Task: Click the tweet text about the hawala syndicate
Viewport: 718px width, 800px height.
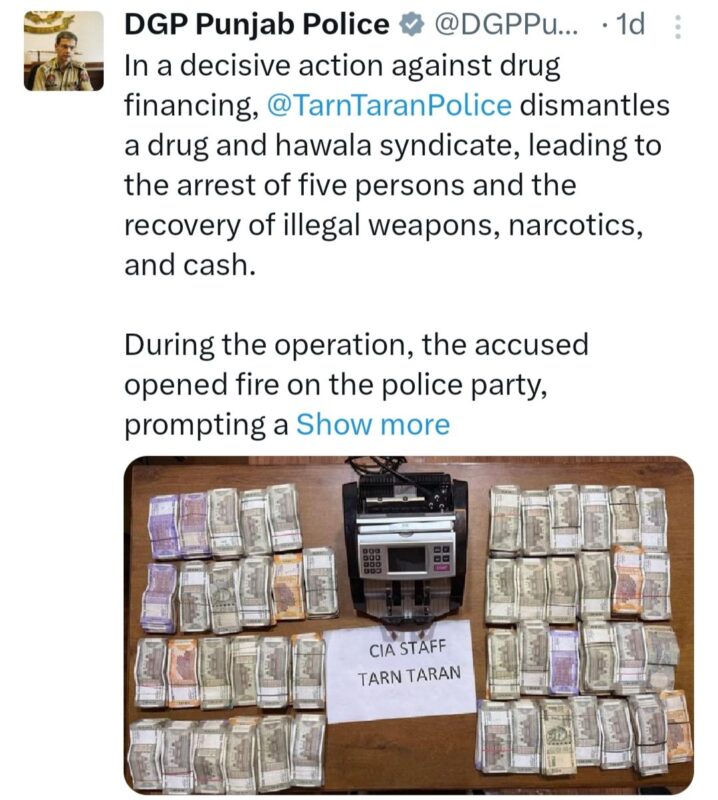Action: click(397, 165)
